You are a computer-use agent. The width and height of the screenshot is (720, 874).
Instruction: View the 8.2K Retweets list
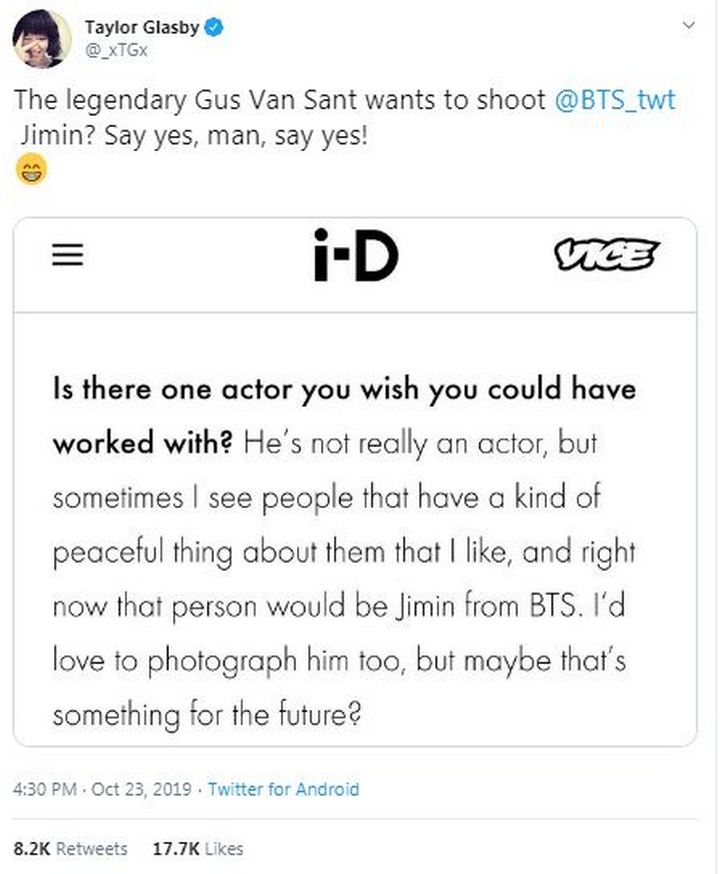pyautogui.click(x=71, y=848)
